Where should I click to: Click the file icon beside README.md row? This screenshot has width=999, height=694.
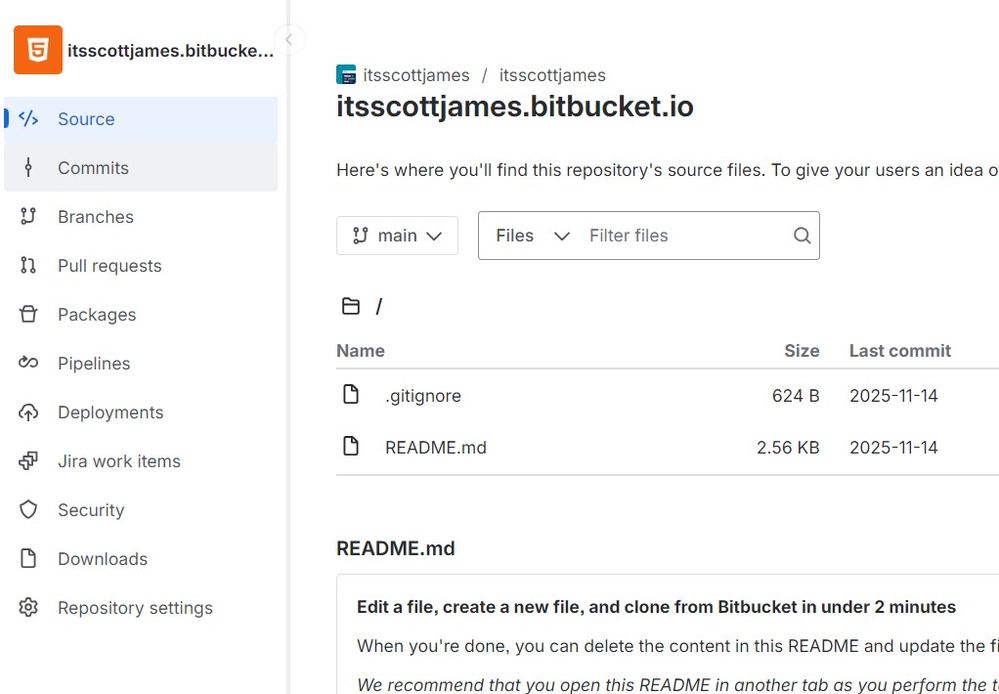351,446
